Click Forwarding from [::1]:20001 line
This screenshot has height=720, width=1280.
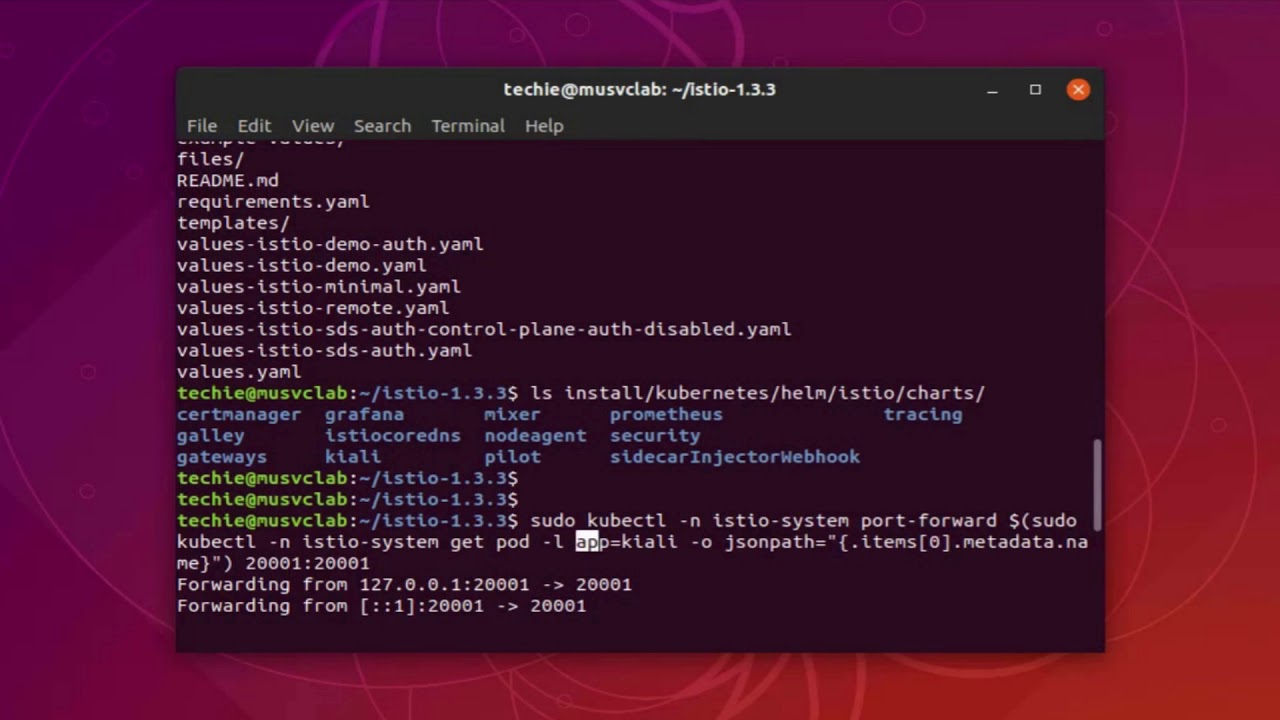pos(382,606)
